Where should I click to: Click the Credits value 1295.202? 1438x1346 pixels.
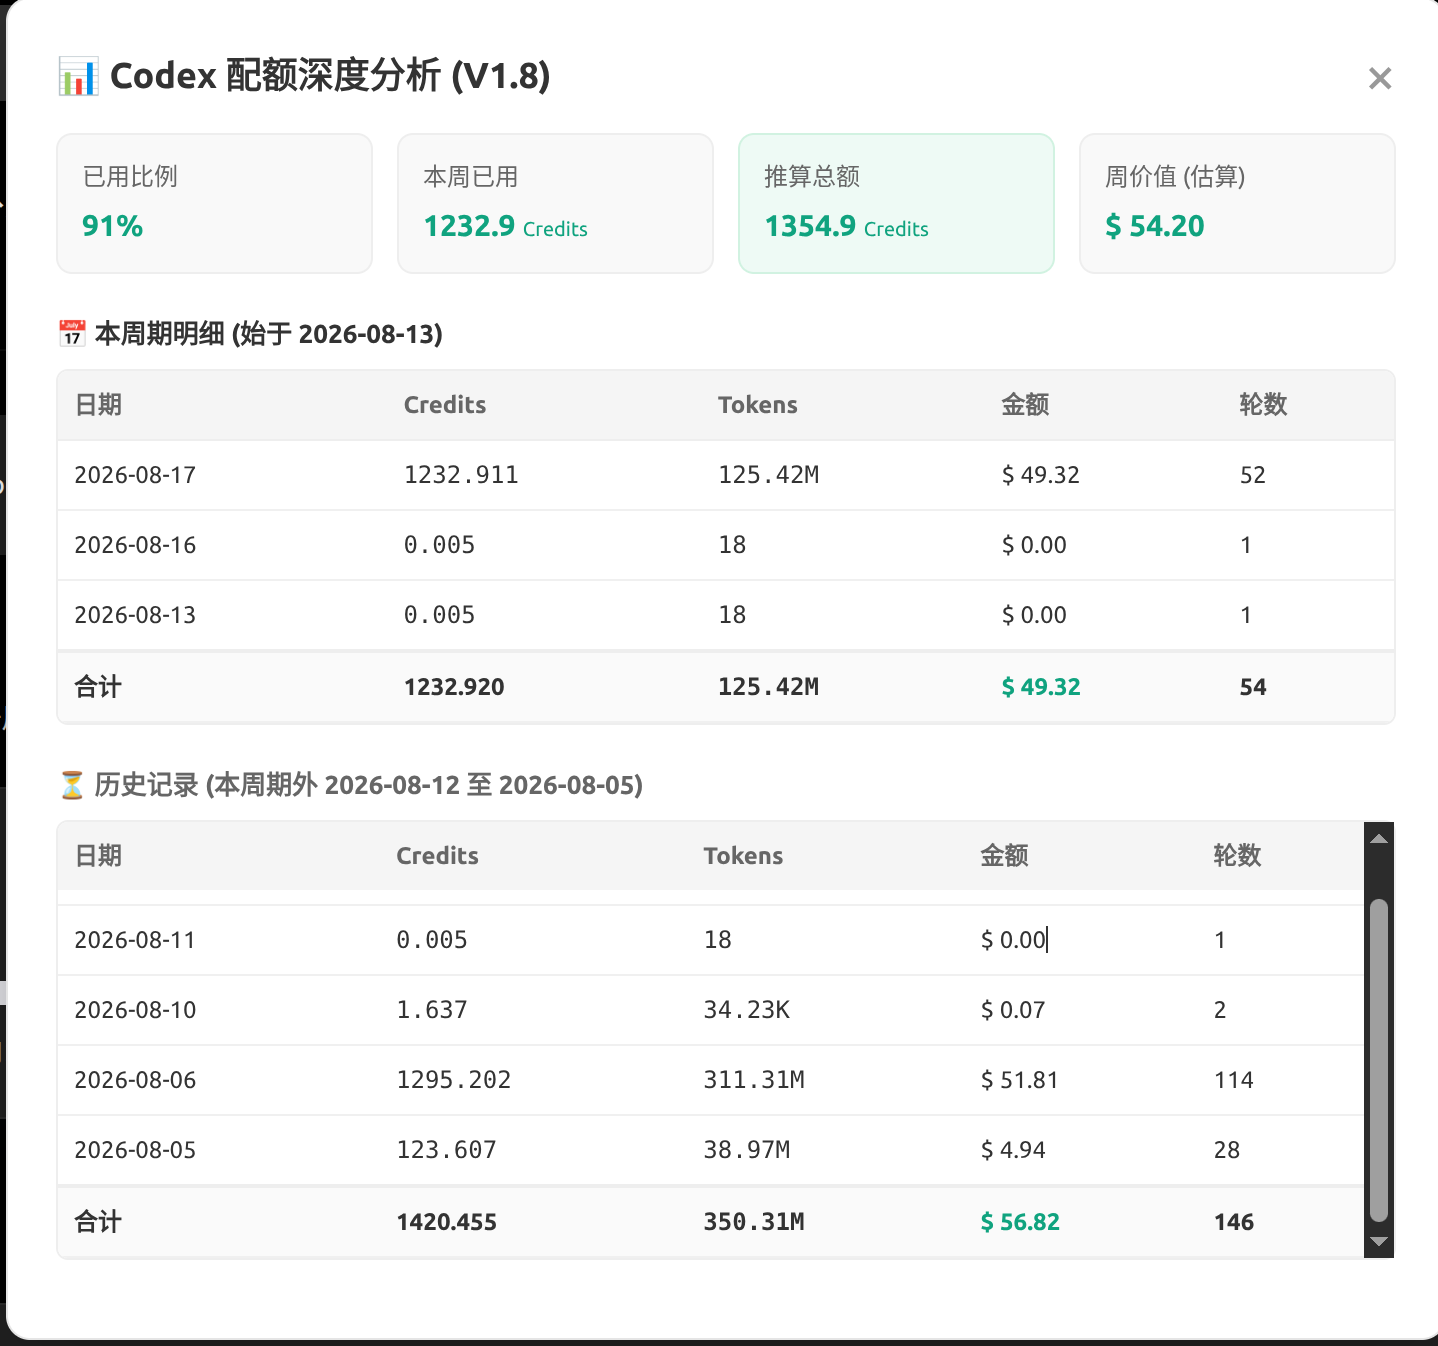click(454, 1080)
